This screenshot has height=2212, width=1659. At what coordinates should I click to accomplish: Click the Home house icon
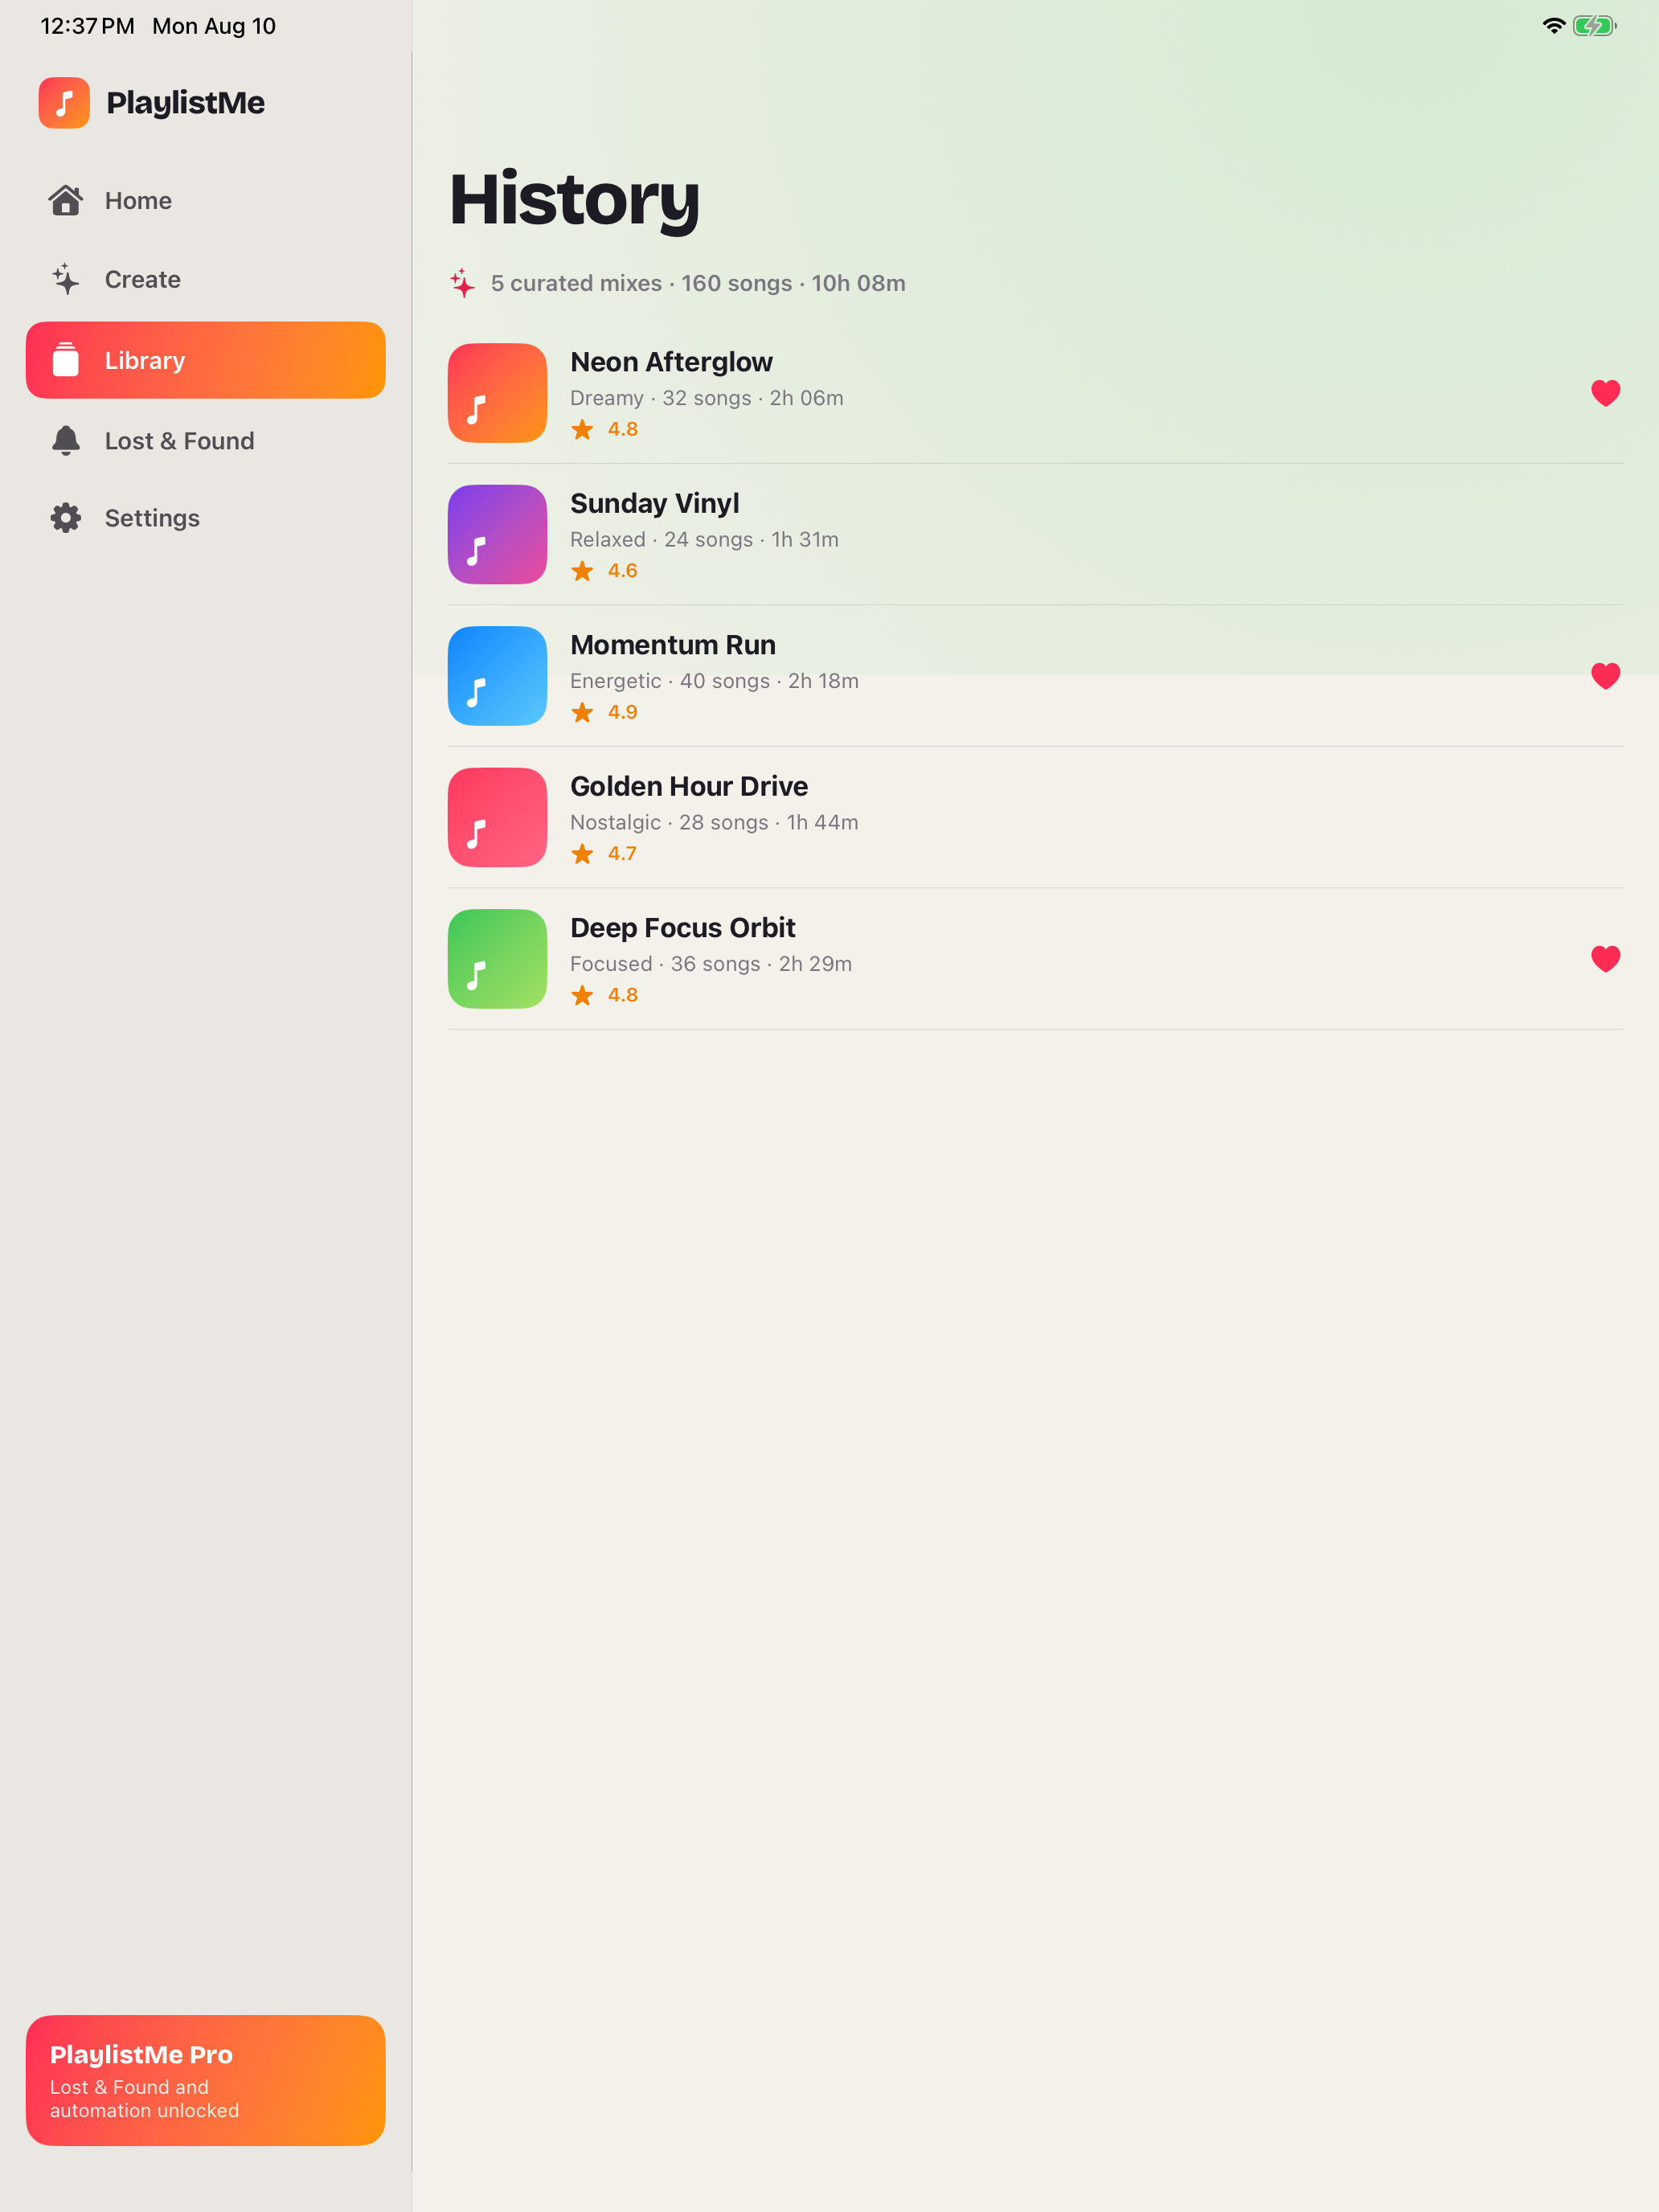(66, 201)
